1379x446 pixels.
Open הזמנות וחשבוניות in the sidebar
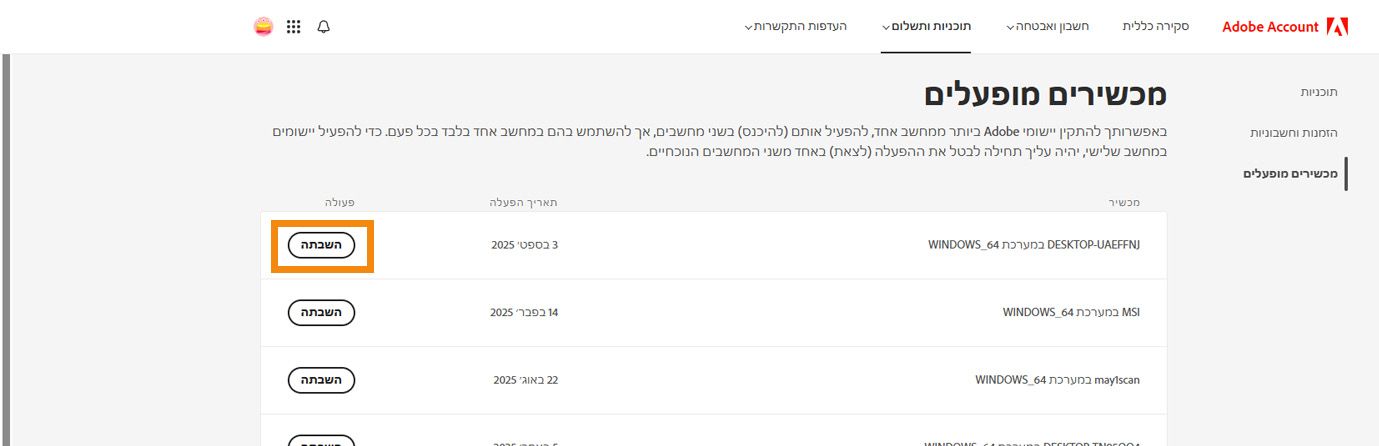click(x=1294, y=132)
